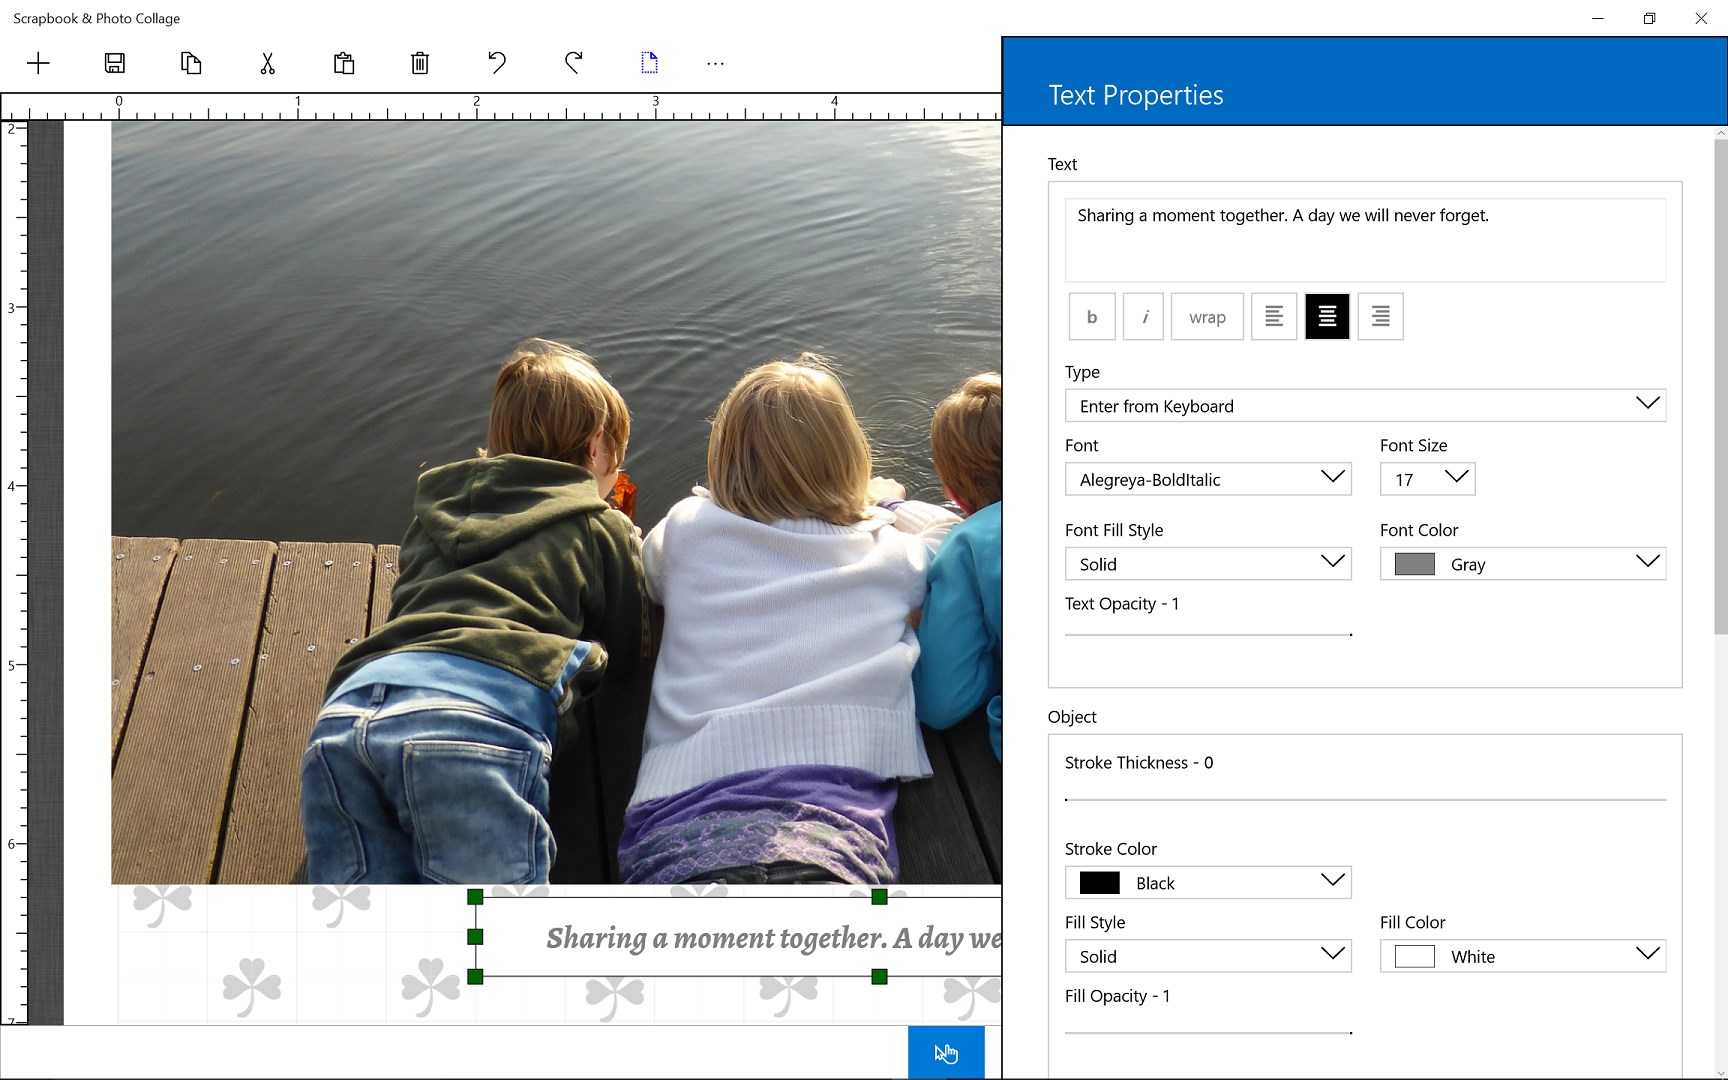Click the Text Opacity slider track

tap(1208, 634)
